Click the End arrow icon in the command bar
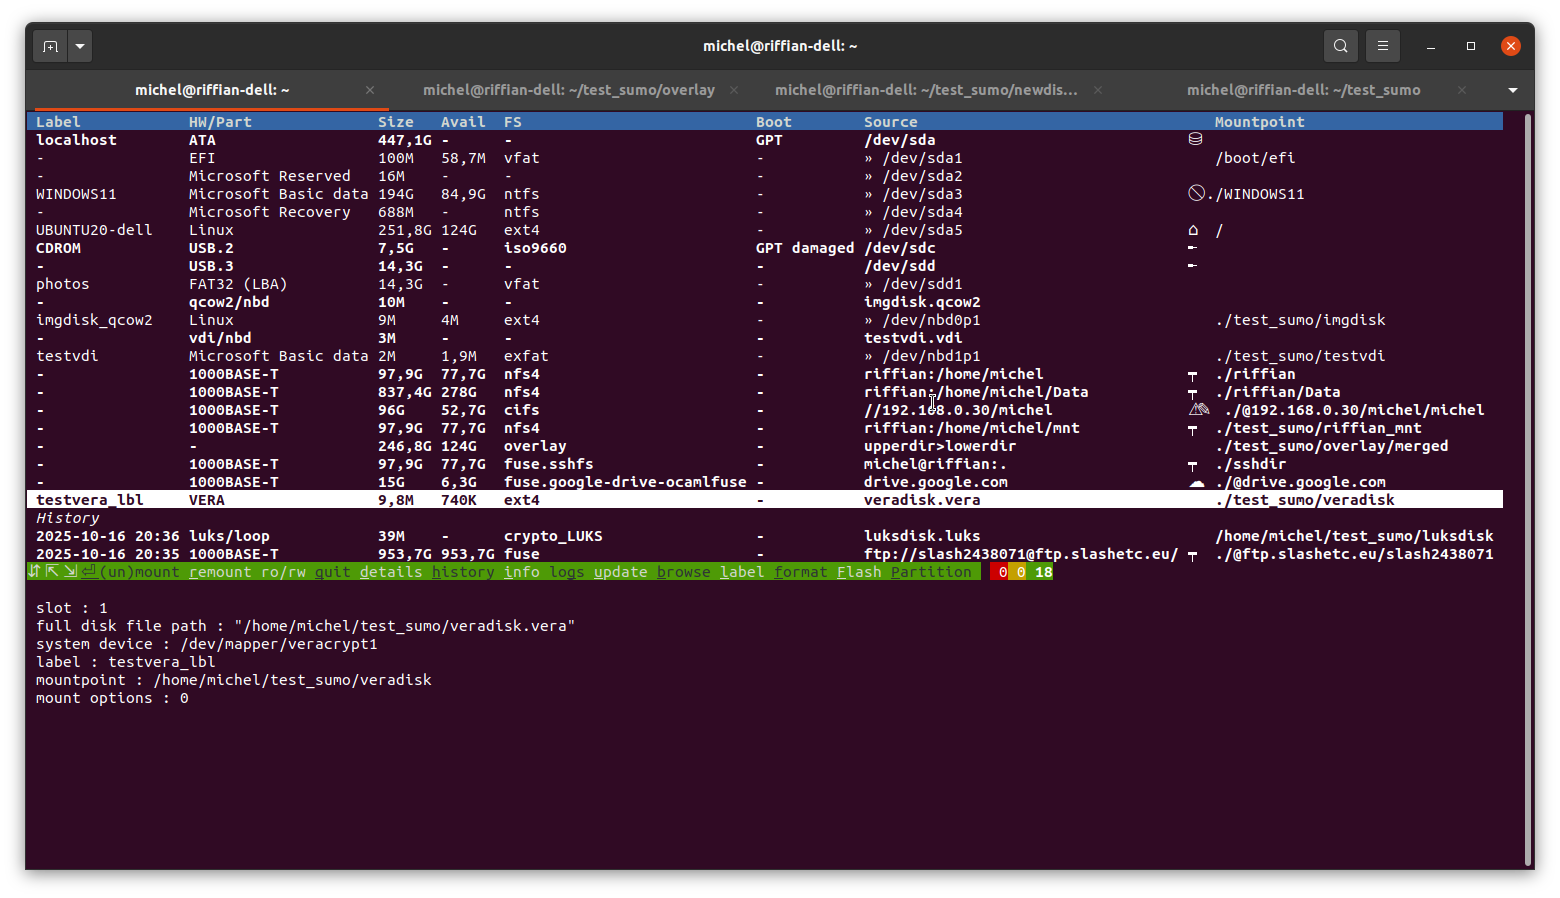The image size is (1560, 898). coord(70,571)
